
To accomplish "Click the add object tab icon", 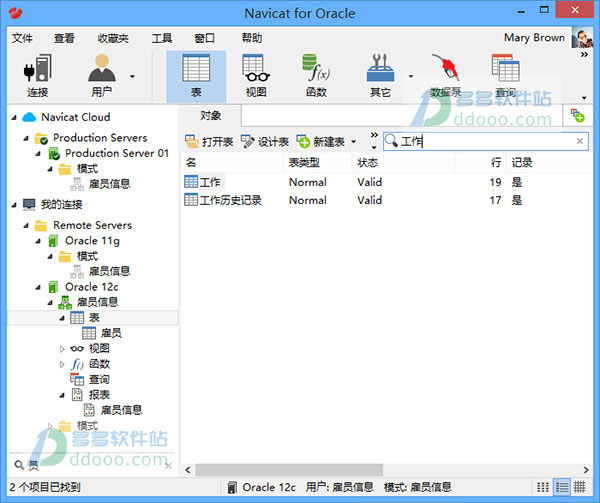I will point(577,116).
